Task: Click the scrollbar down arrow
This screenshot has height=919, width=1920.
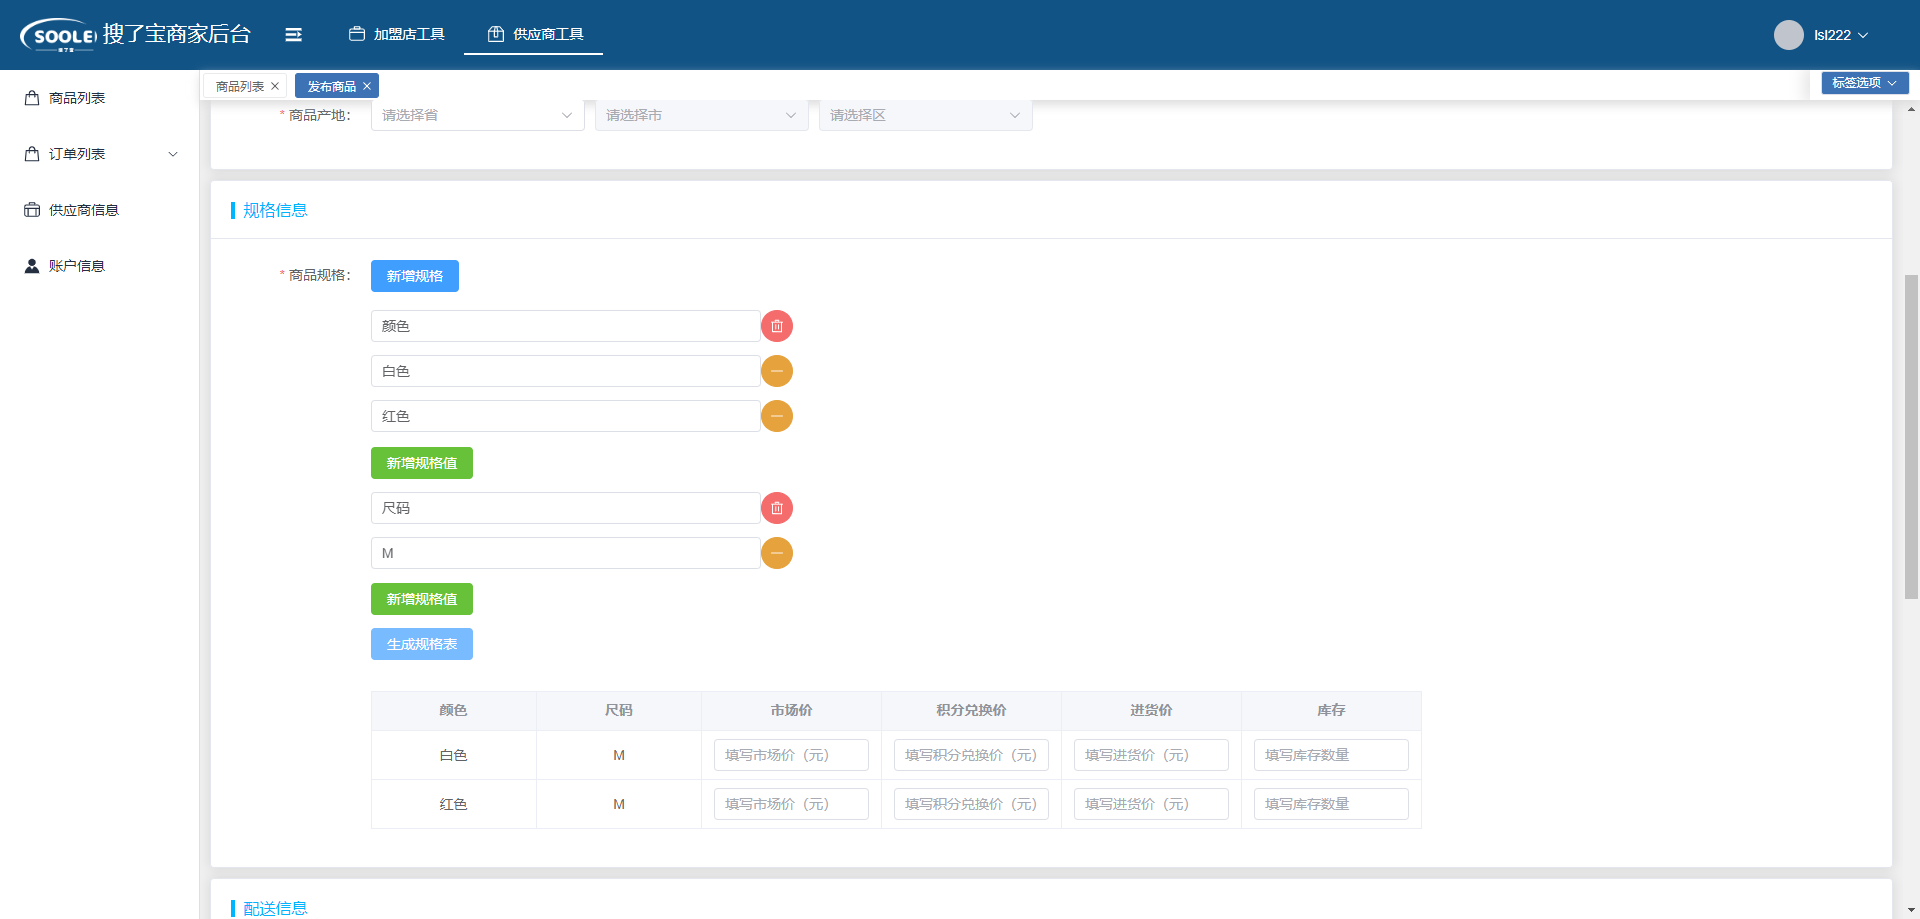Action: (1911, 911)
